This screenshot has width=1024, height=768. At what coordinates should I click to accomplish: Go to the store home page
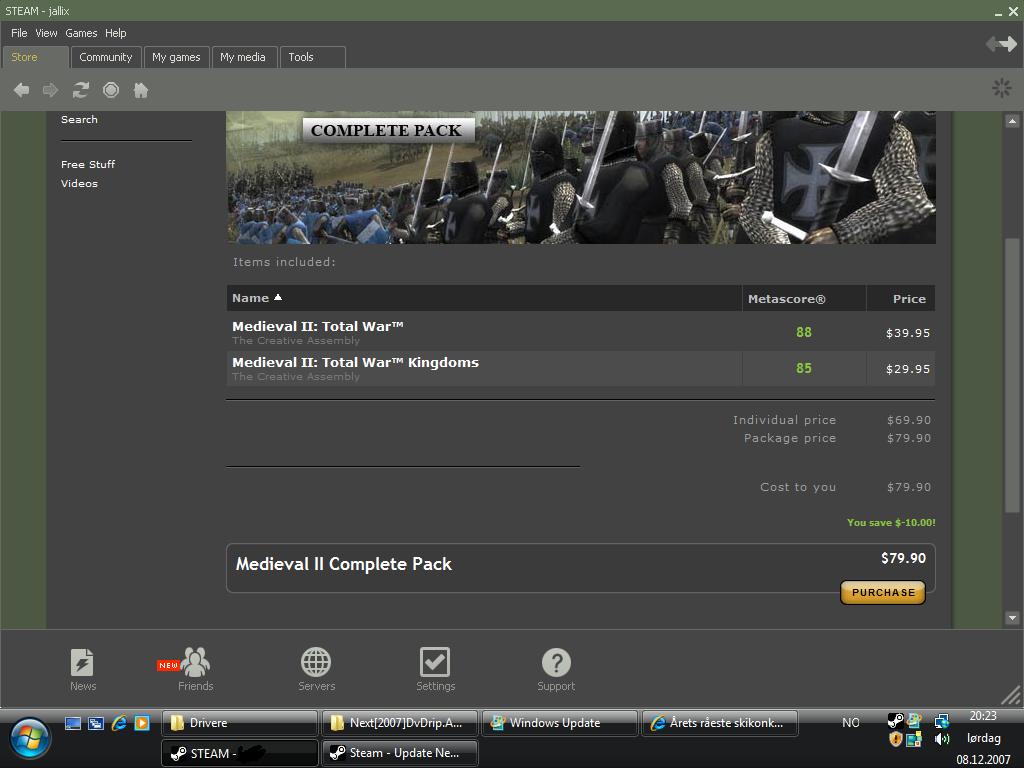pos(141,90)
